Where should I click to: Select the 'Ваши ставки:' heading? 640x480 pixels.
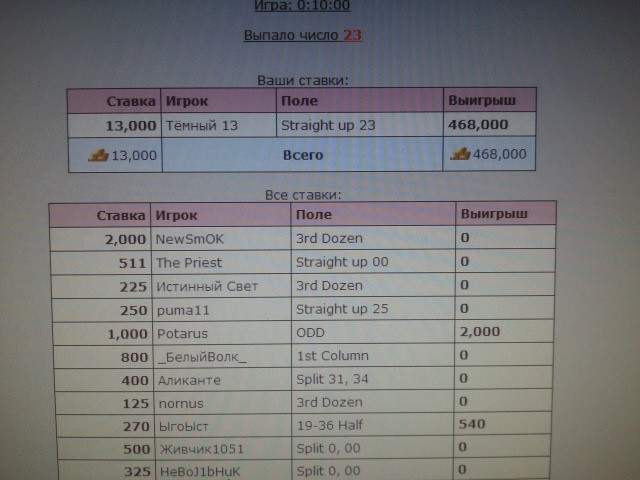point(303,80)
